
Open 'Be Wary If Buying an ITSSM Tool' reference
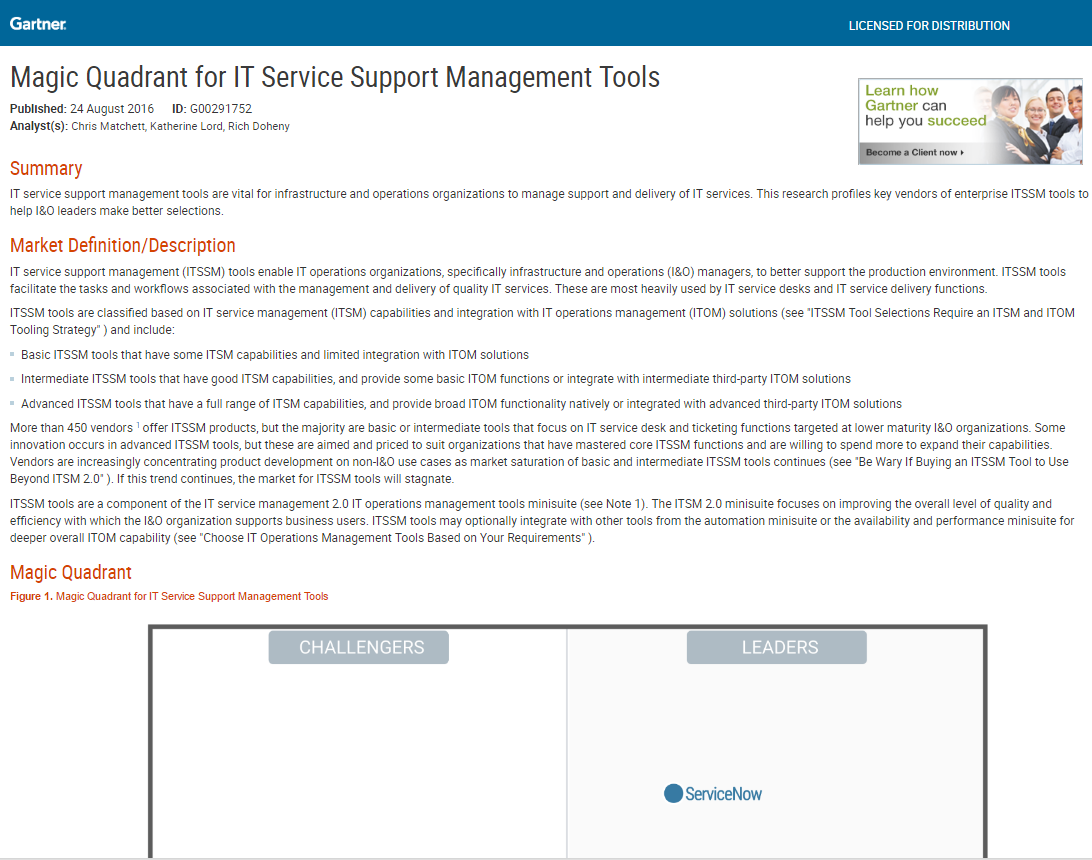539,470
